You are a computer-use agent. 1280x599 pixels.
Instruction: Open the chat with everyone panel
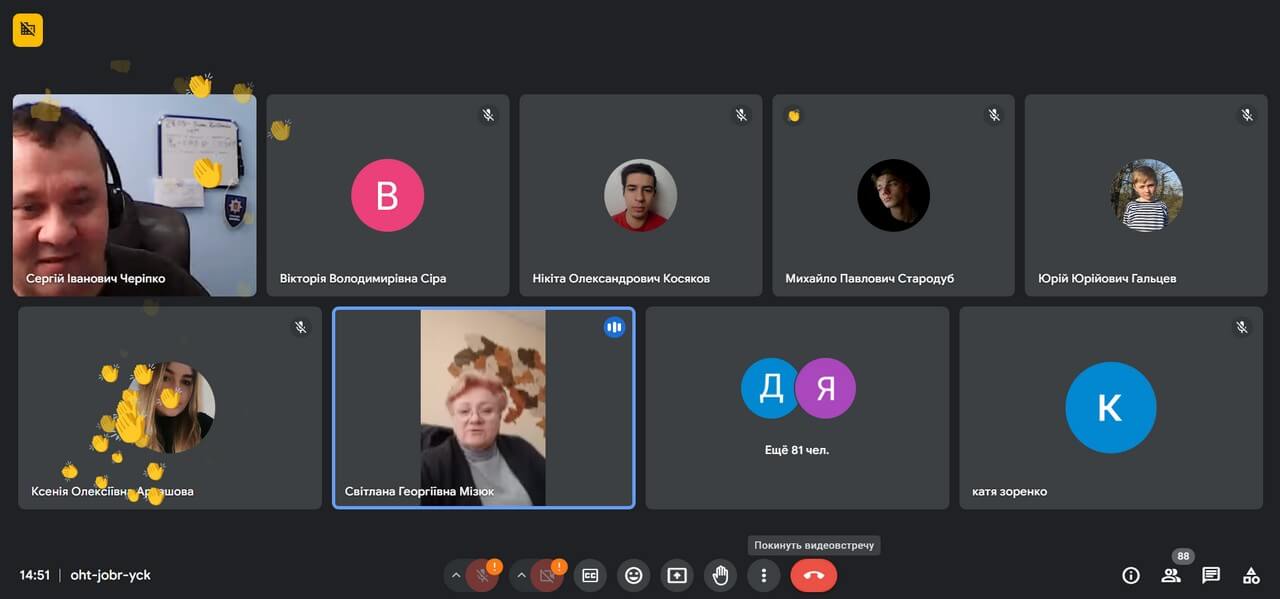click(x=1211, y=575)
